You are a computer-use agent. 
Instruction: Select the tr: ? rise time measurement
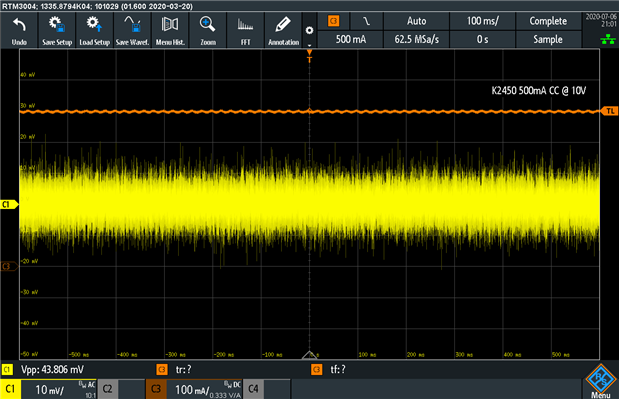184,370
